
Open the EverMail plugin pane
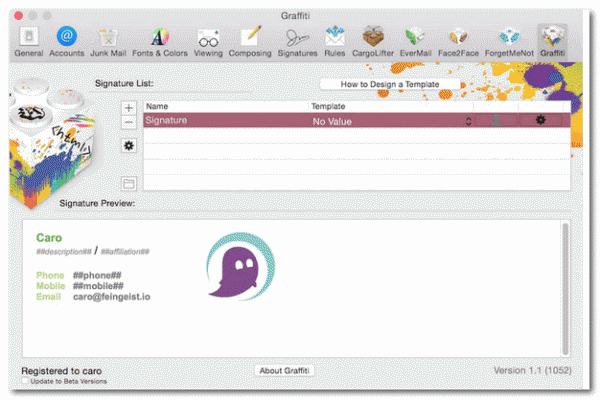(416, 42)
